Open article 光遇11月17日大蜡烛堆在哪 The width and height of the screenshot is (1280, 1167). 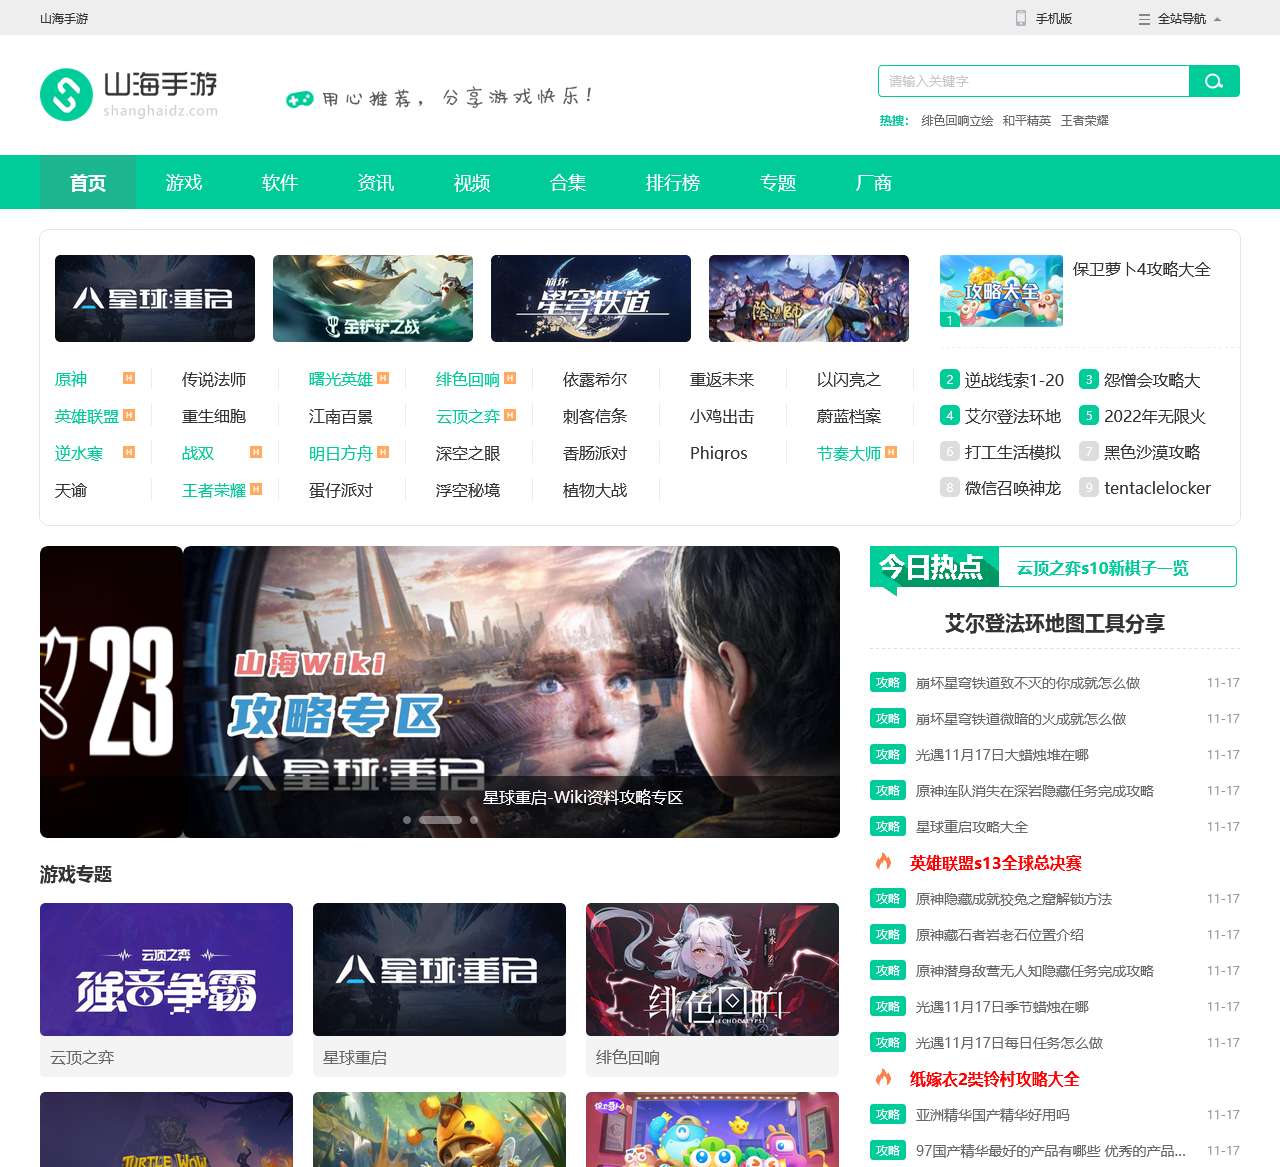(x=1002, y=755)
